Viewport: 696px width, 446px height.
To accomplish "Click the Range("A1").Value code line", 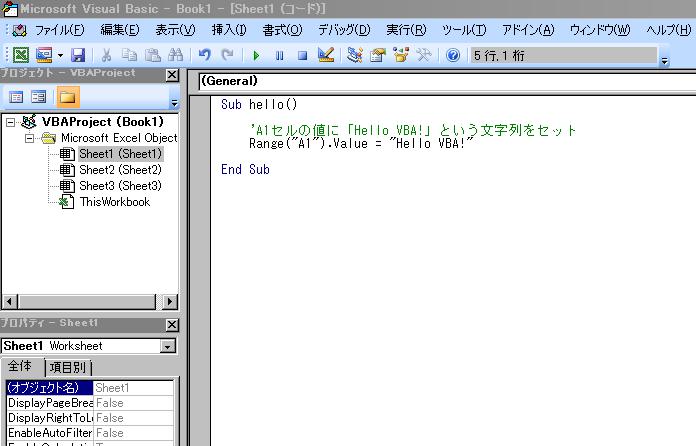I will (x=361, y=144).
